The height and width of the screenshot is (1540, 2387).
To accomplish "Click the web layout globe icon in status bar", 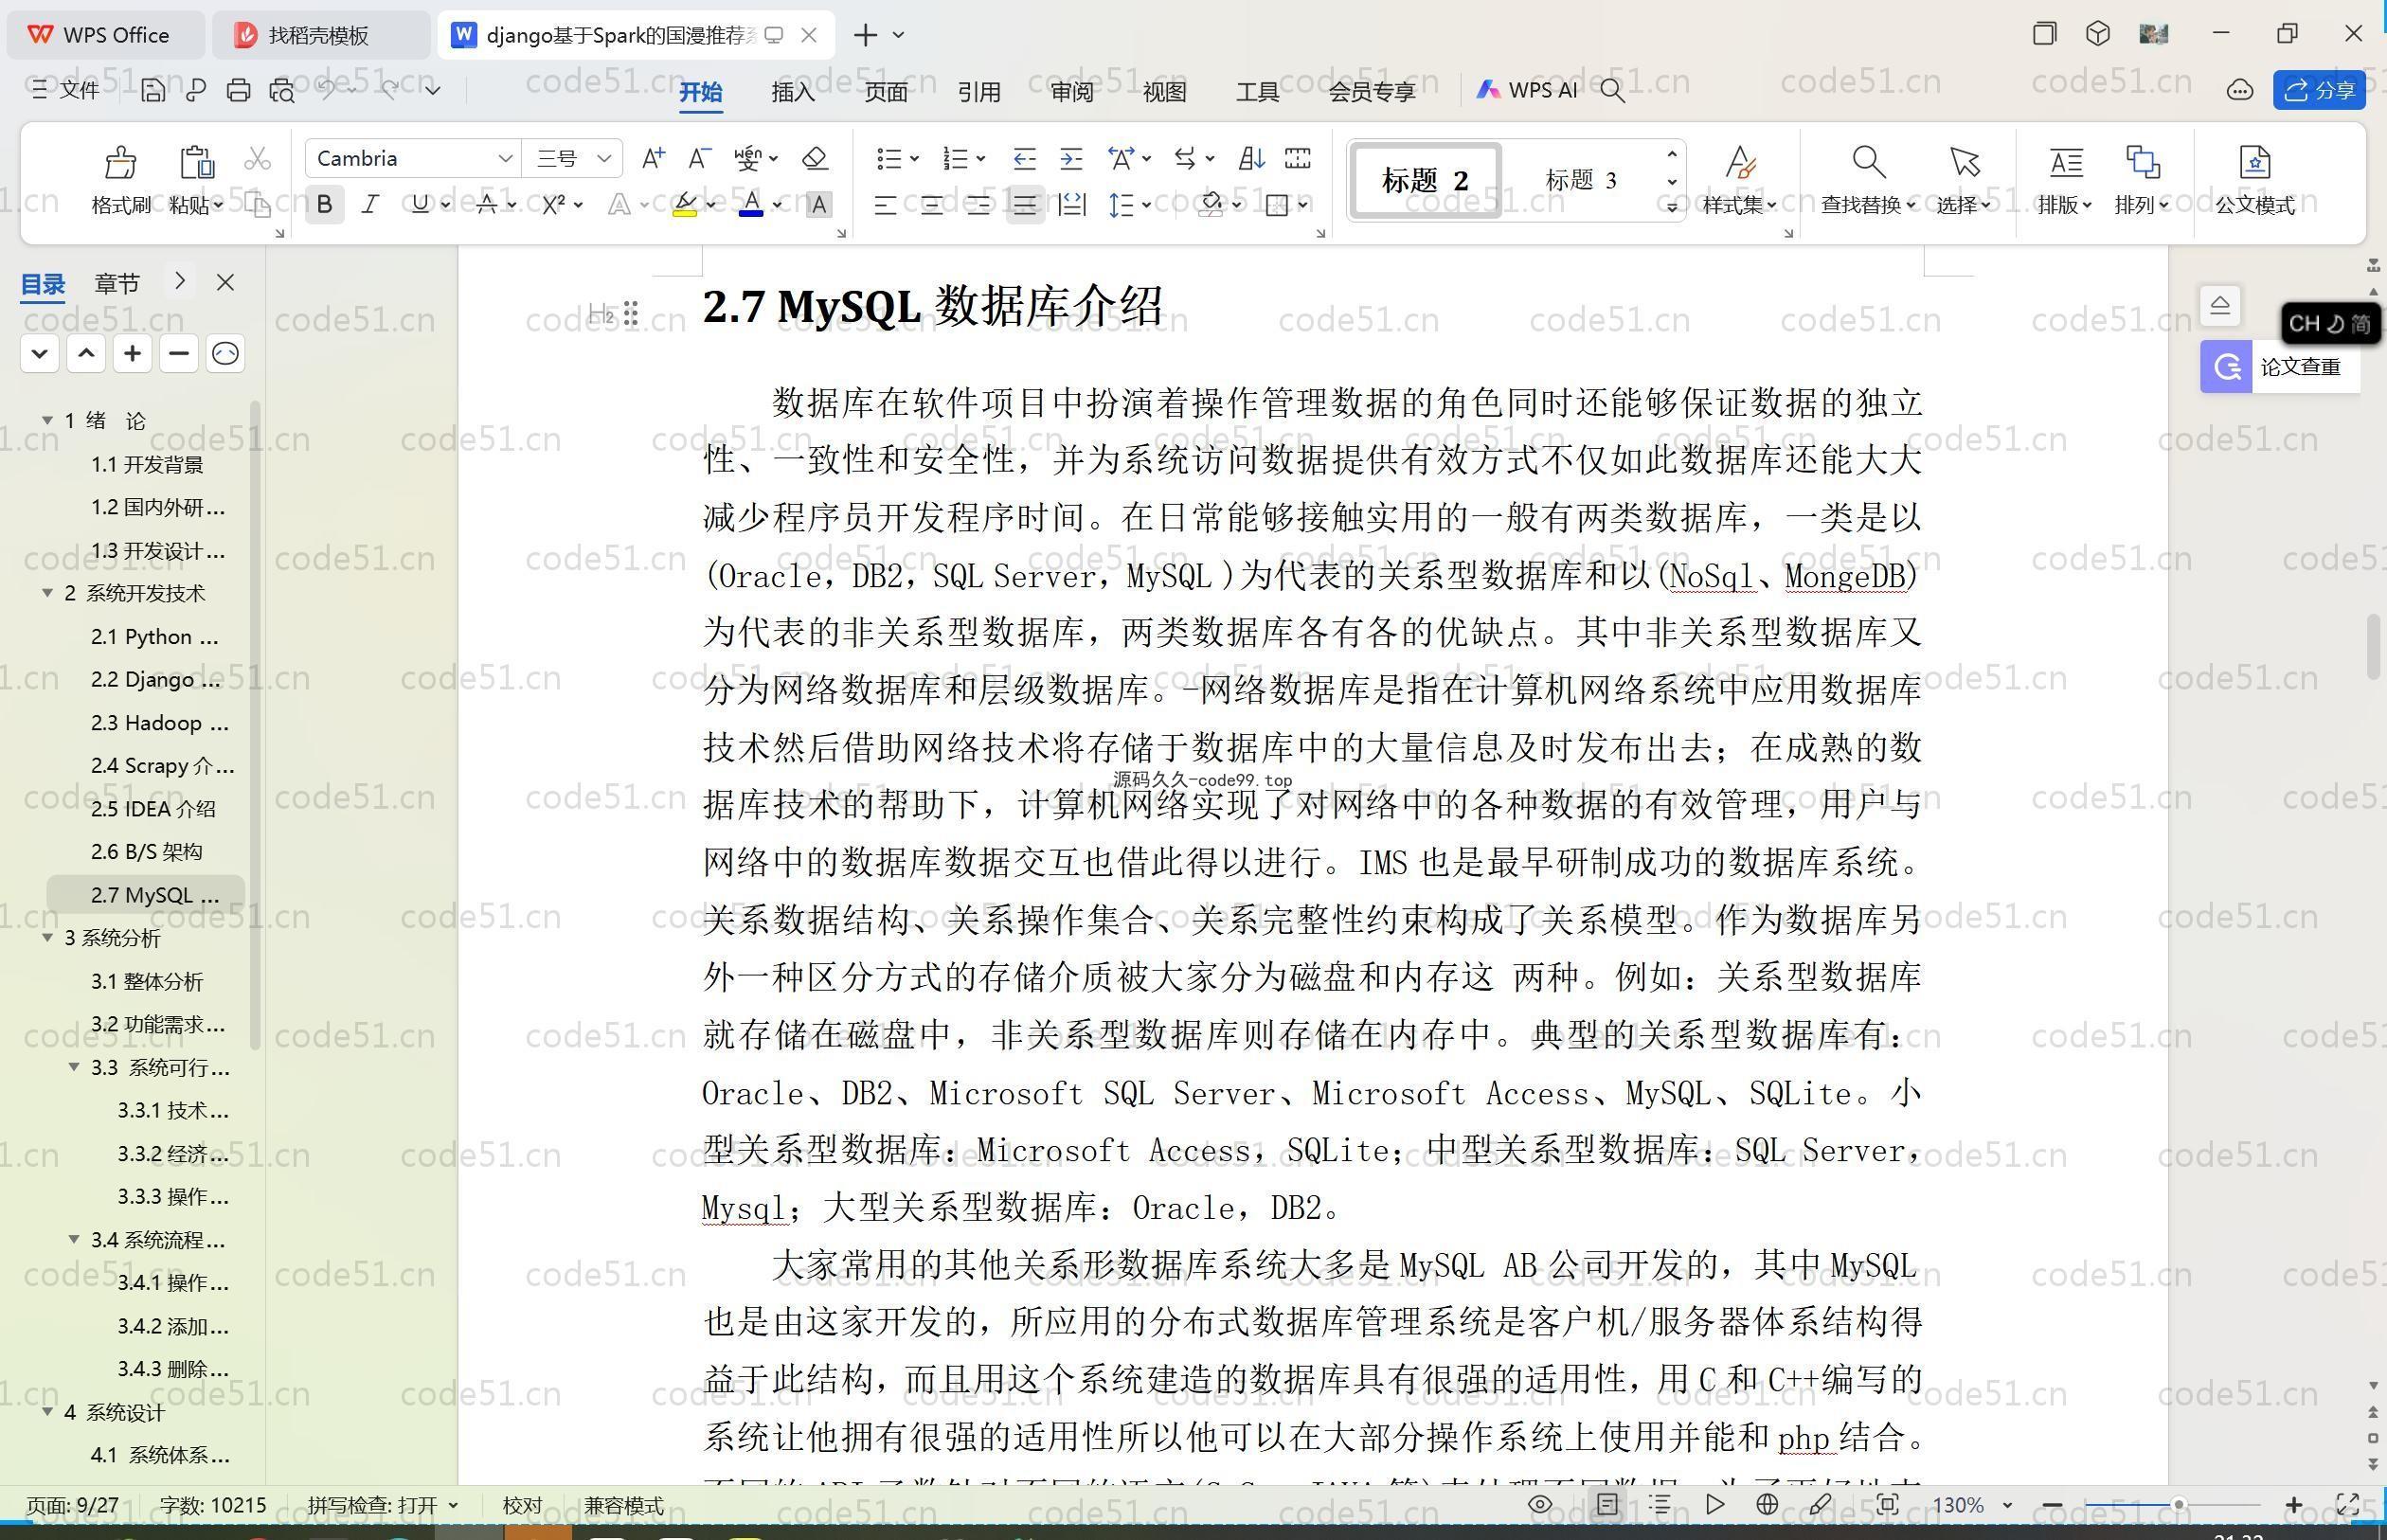I will point(1767,1504).
